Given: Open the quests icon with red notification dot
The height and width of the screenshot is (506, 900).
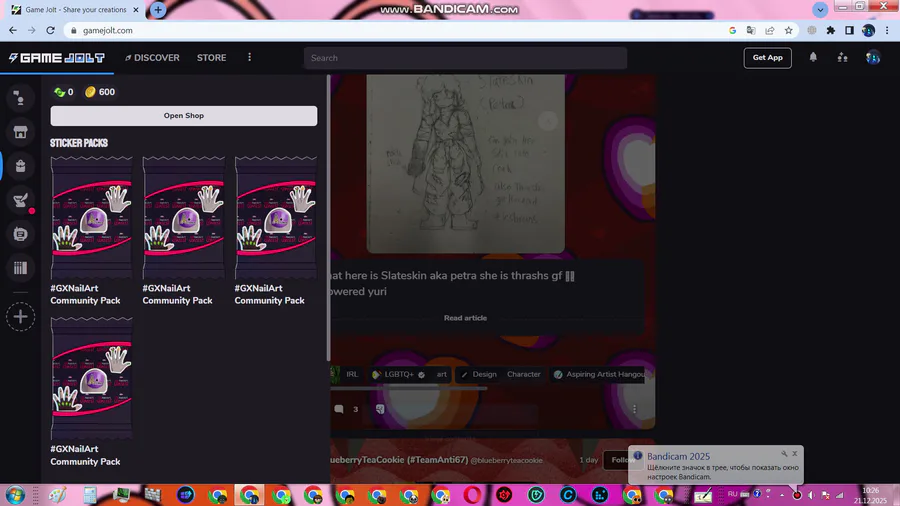Looking at the screenshot, I should 20,200.
